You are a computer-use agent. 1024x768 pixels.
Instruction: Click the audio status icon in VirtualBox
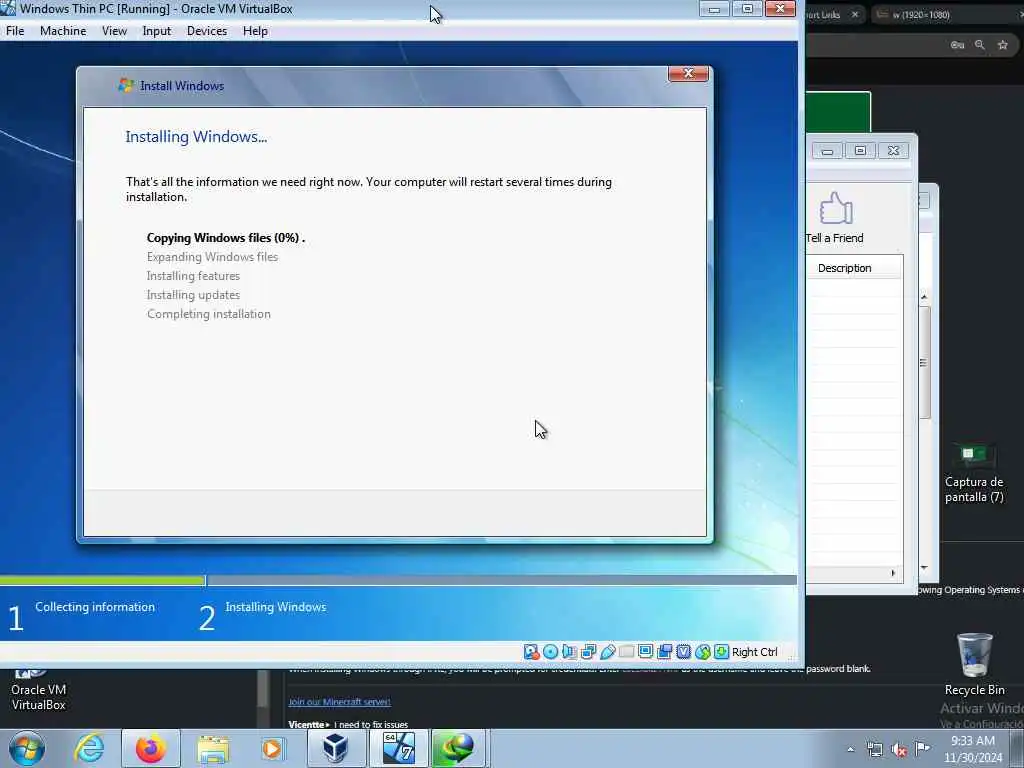pos(569,652)
